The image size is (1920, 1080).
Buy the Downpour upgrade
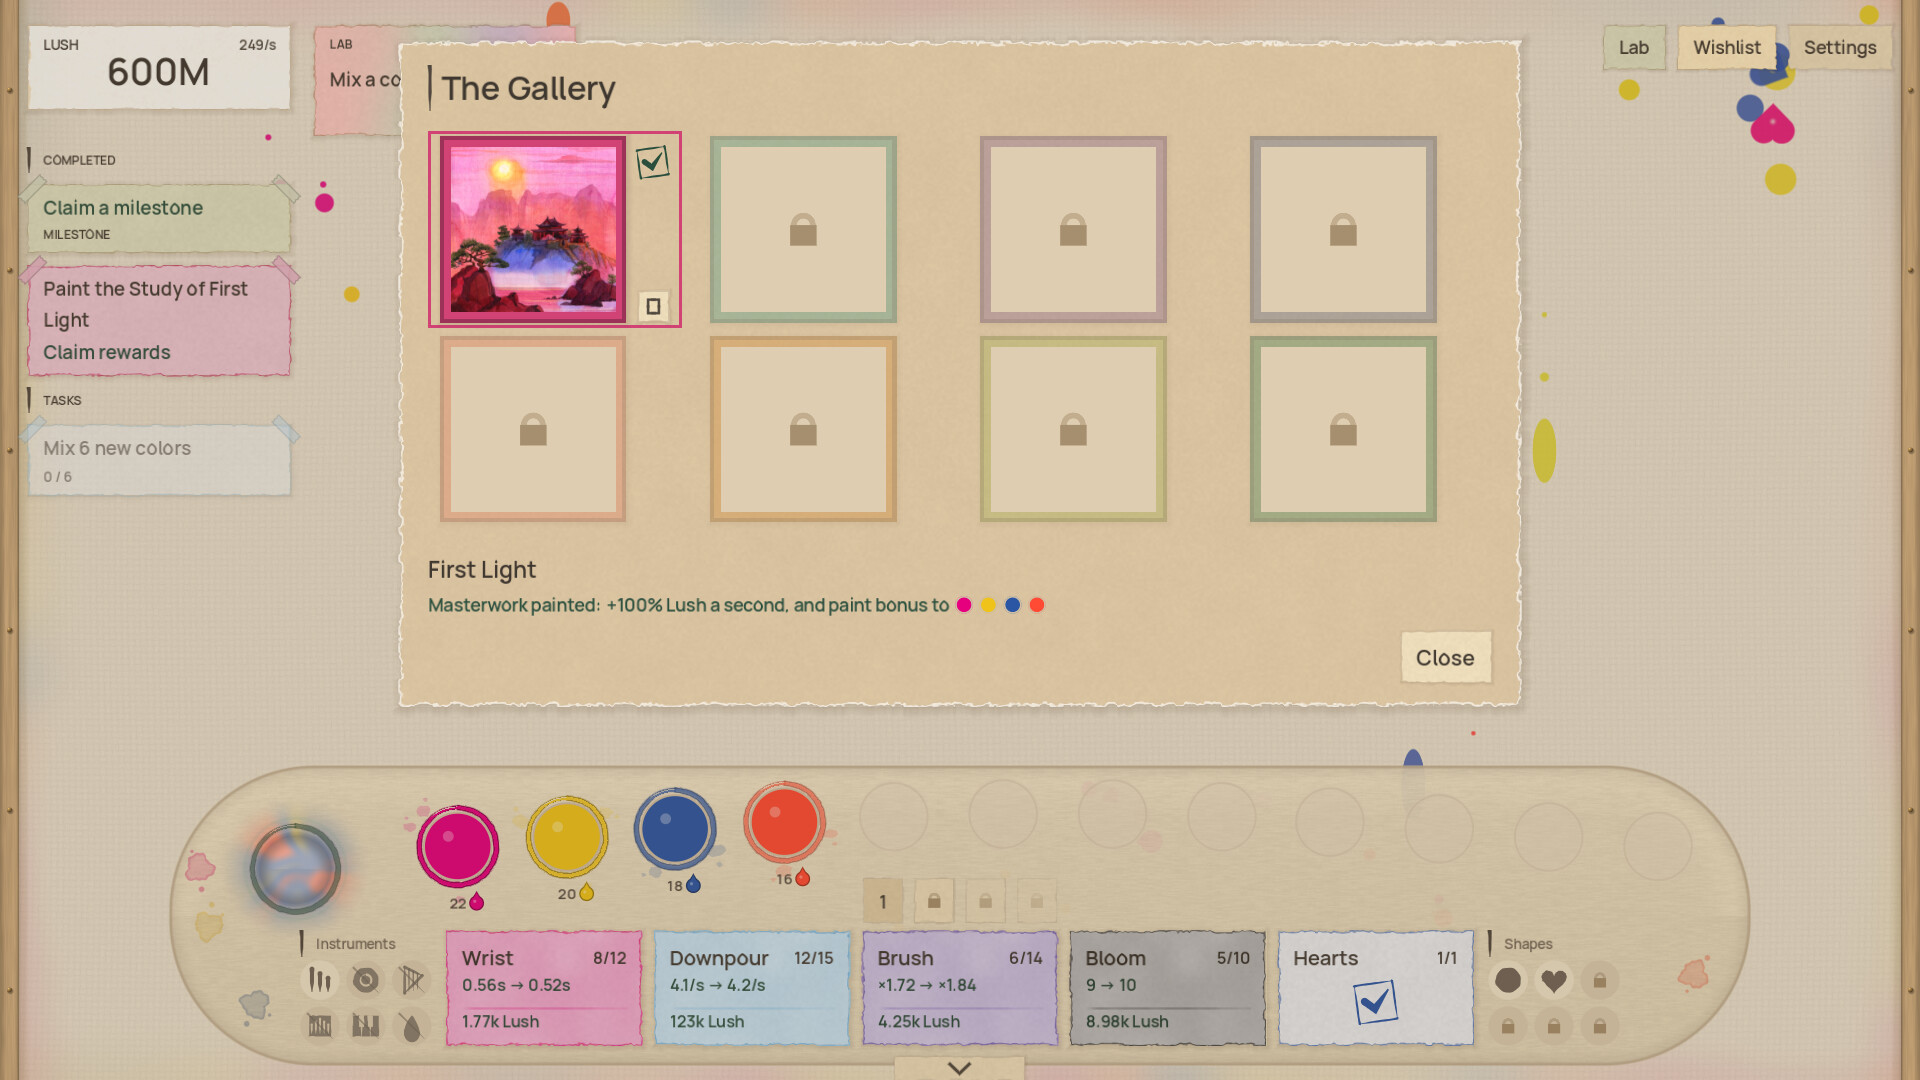tap(752, 988)
